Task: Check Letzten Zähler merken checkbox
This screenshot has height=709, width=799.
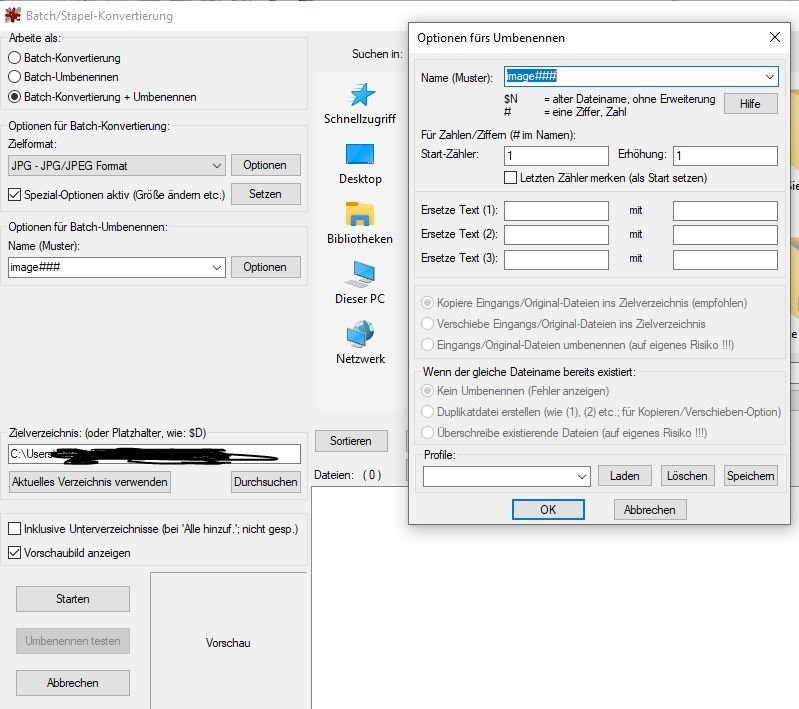Action: (510, 178)
